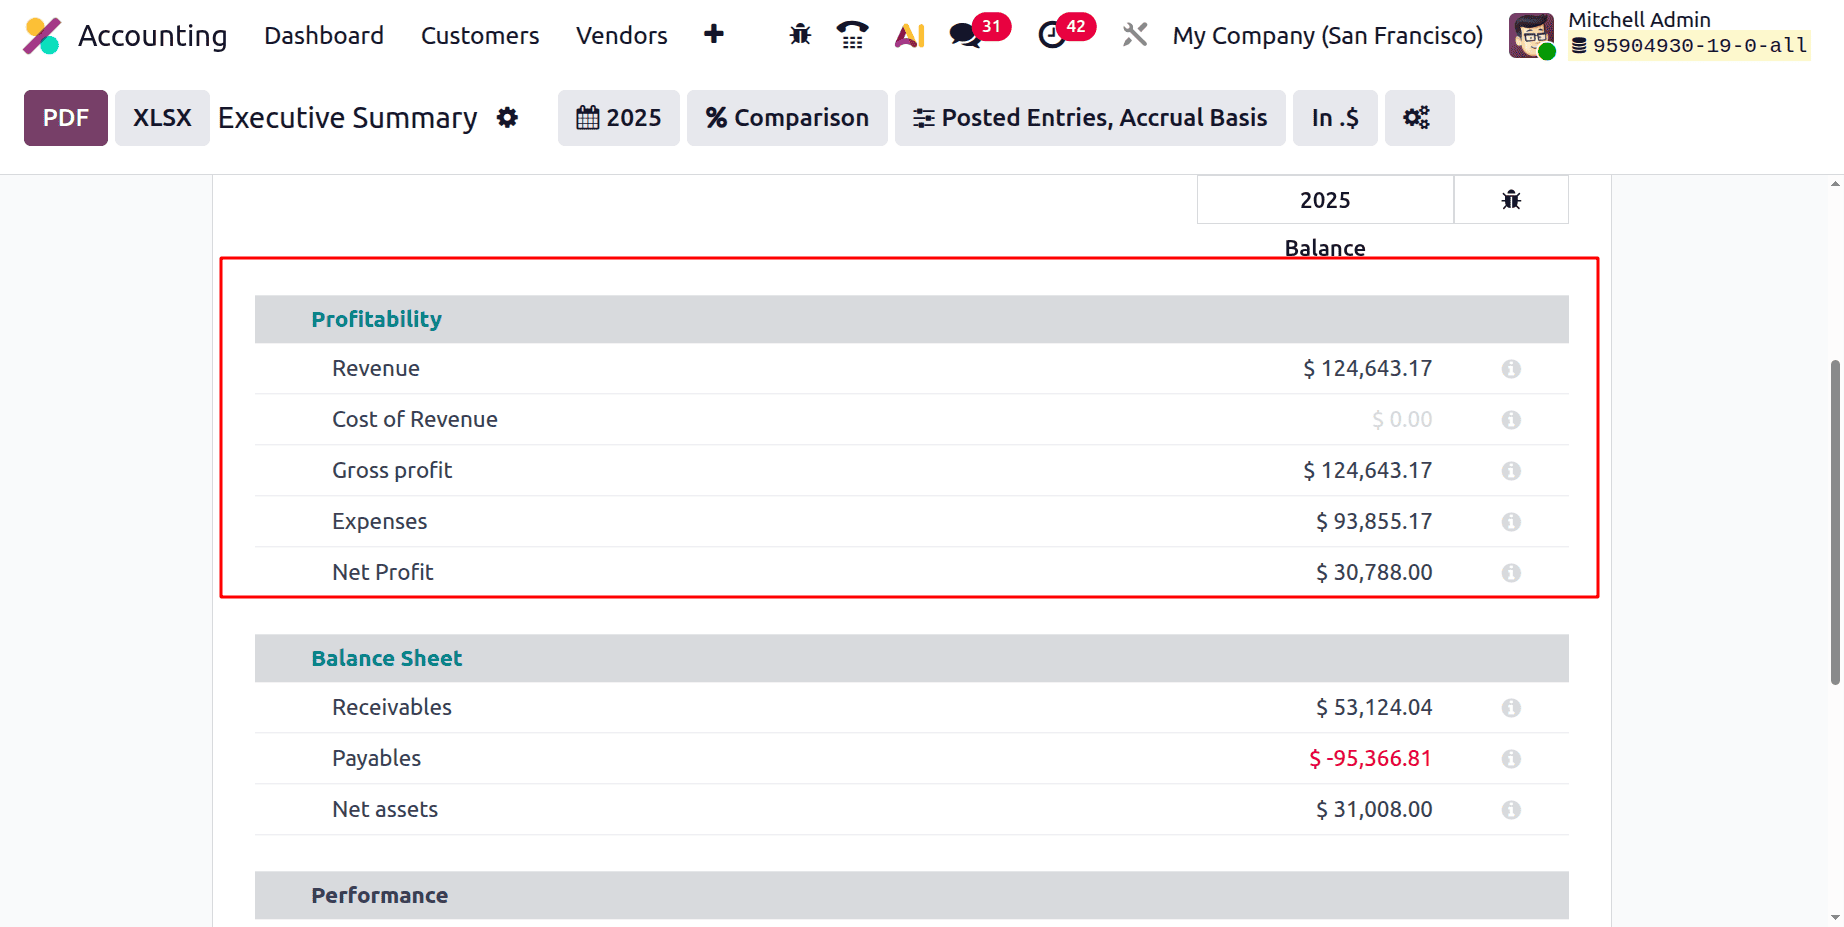Launch the AI assistant icon
1844x927 pixels.
908,33
